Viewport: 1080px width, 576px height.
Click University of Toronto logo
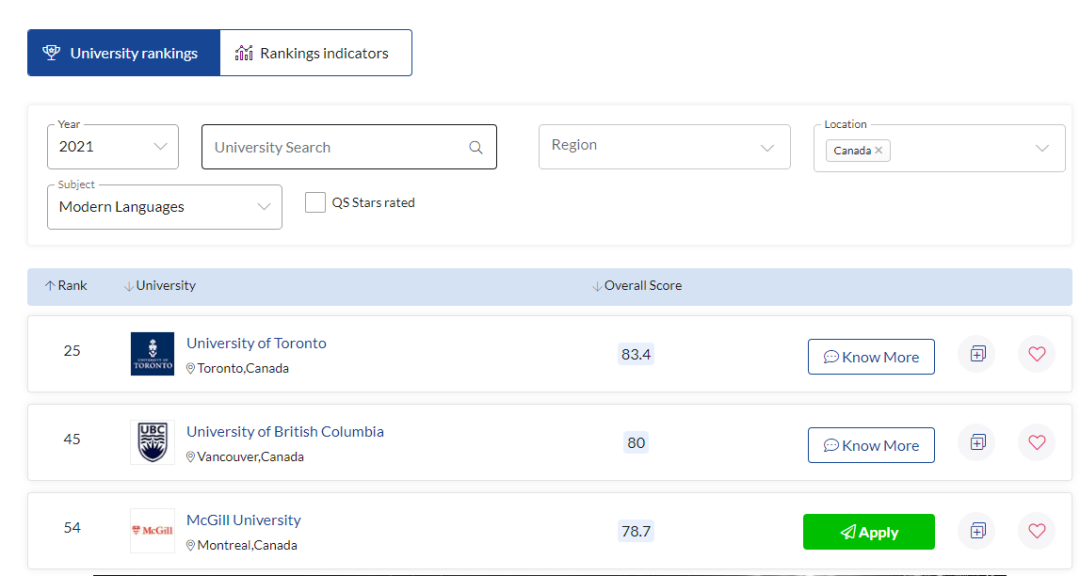coord(152,354)
